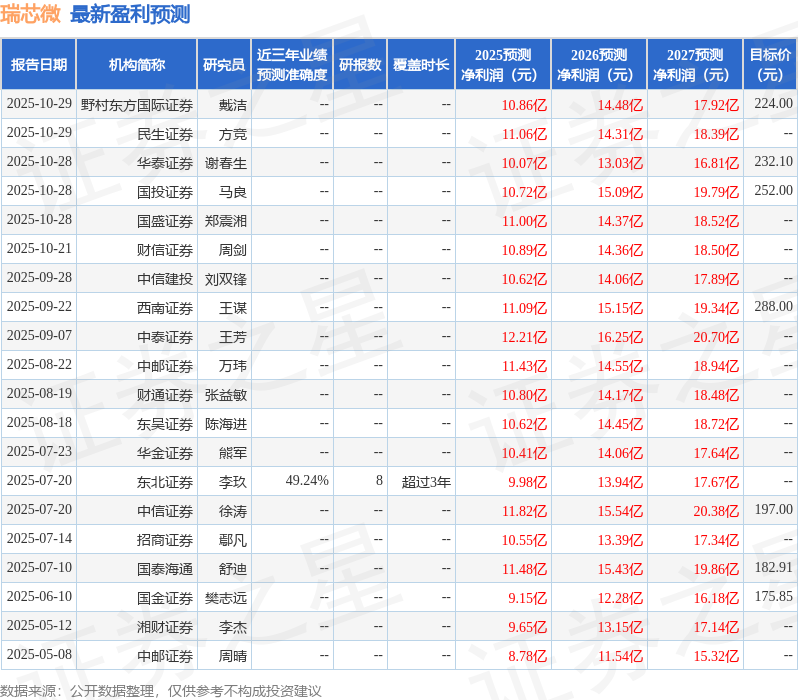Screen dimensions: 798x700
Task: Click the 2026预测净利润 column header
Action: point(599,65)
